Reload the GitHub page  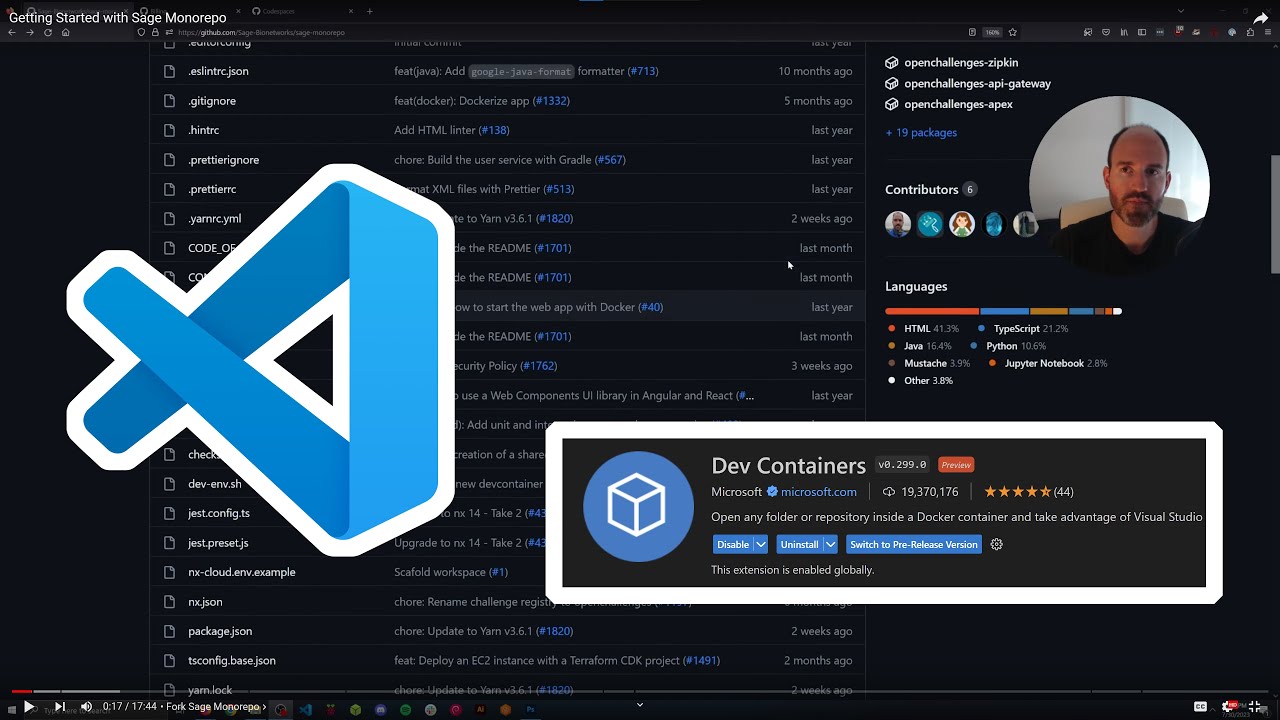47,32
